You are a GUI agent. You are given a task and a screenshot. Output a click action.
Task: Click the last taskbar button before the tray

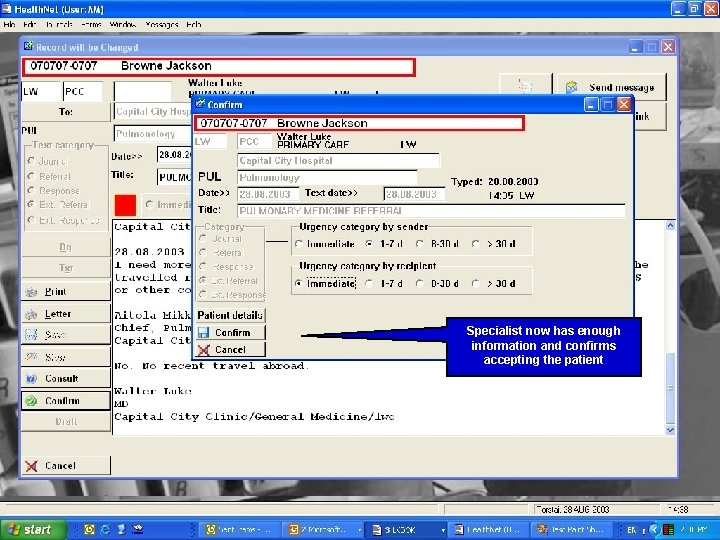570,529
